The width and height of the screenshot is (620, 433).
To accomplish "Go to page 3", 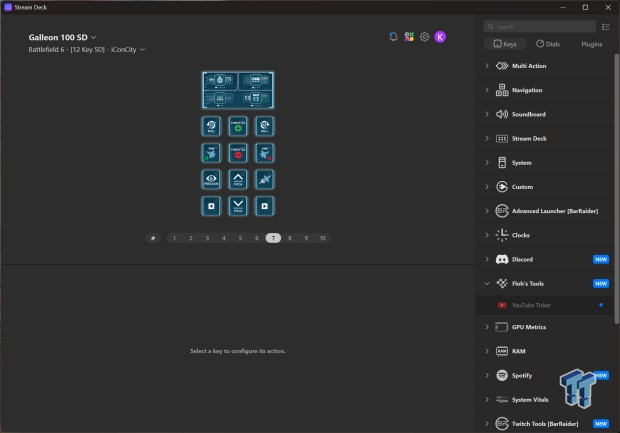I will pyautogui.click(x=207, y=238).
